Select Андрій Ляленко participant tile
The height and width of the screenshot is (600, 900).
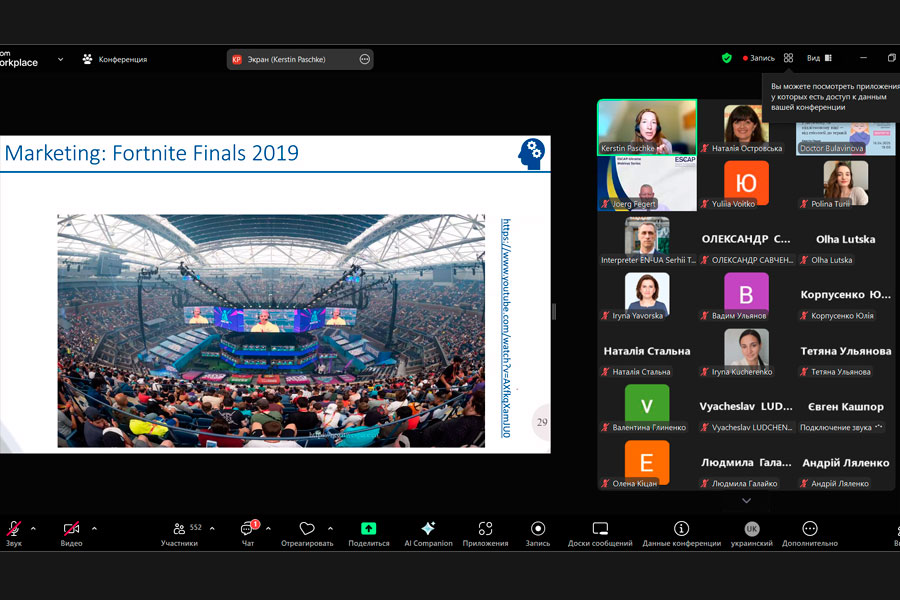845,463
